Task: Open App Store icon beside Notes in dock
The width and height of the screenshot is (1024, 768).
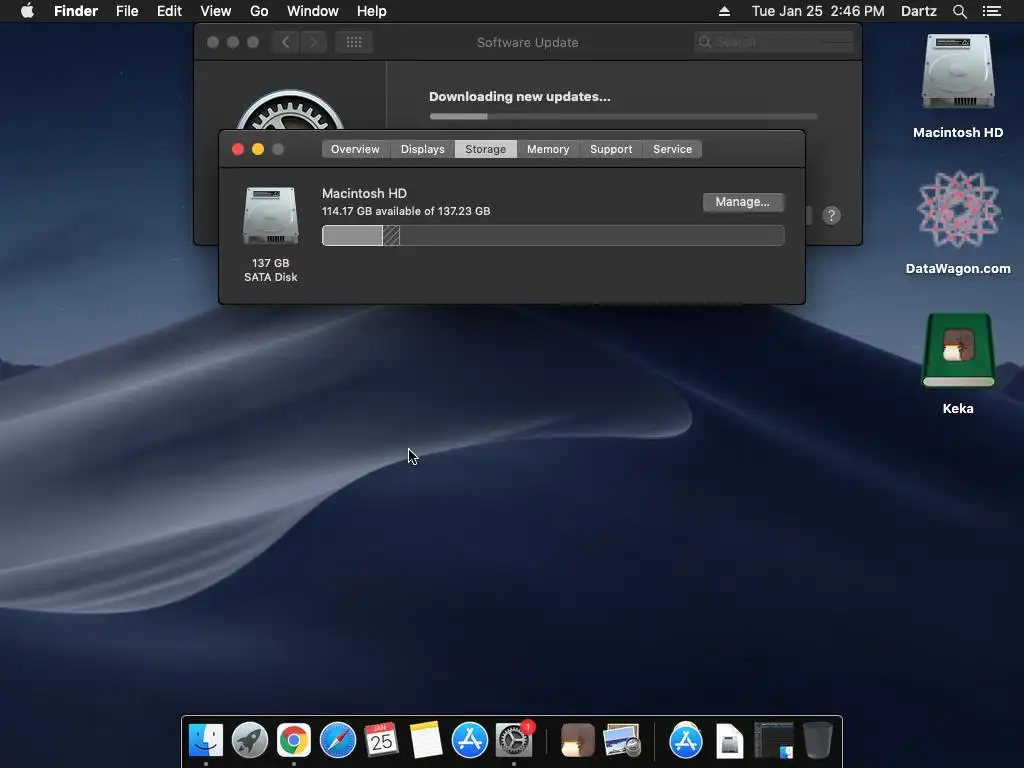Action: [470, 741]
